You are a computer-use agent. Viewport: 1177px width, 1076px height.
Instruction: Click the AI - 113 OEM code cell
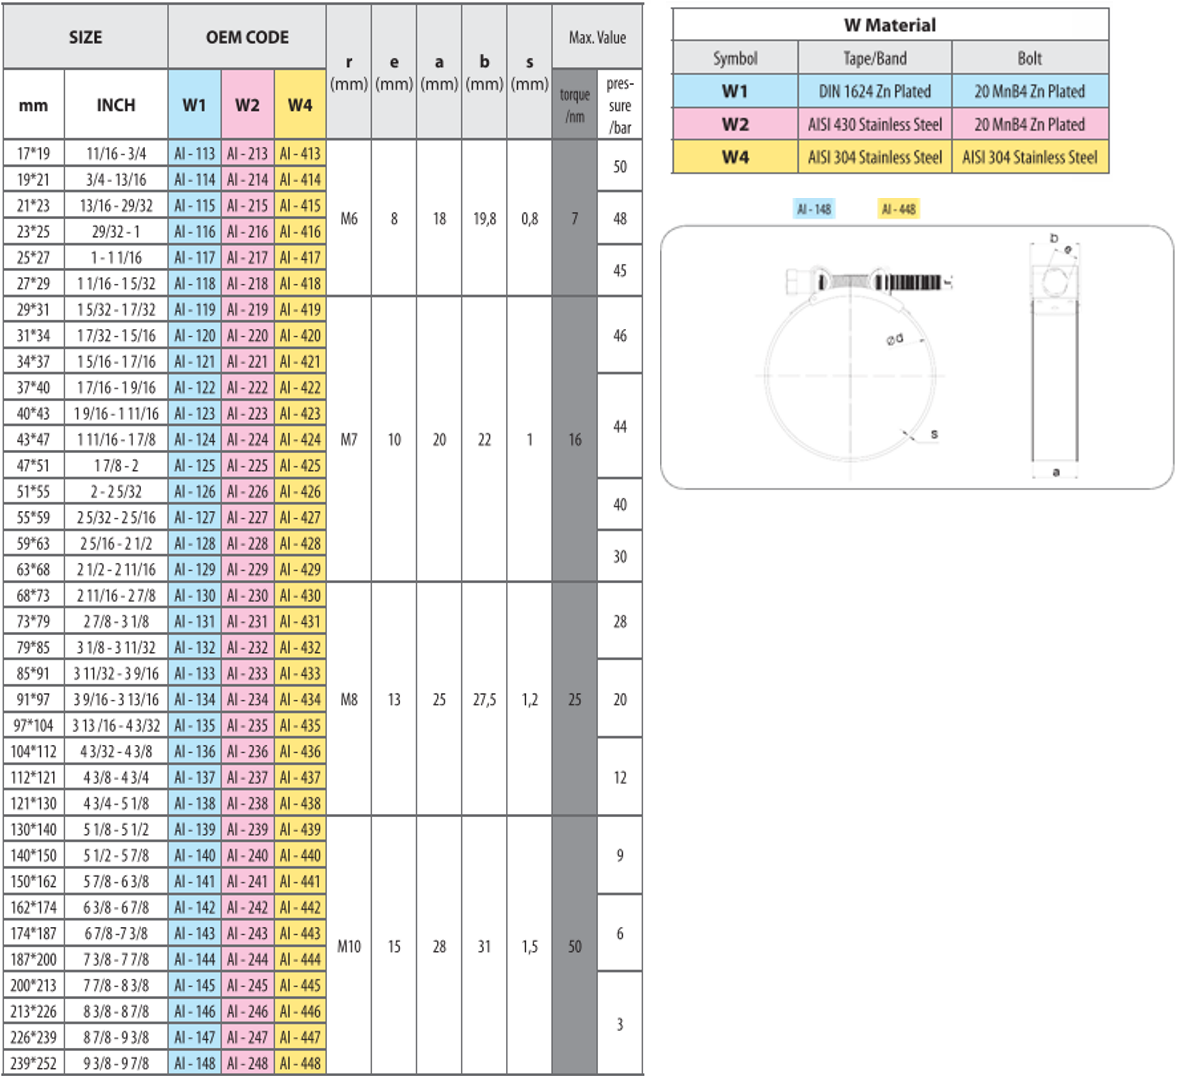pos(194,153)
